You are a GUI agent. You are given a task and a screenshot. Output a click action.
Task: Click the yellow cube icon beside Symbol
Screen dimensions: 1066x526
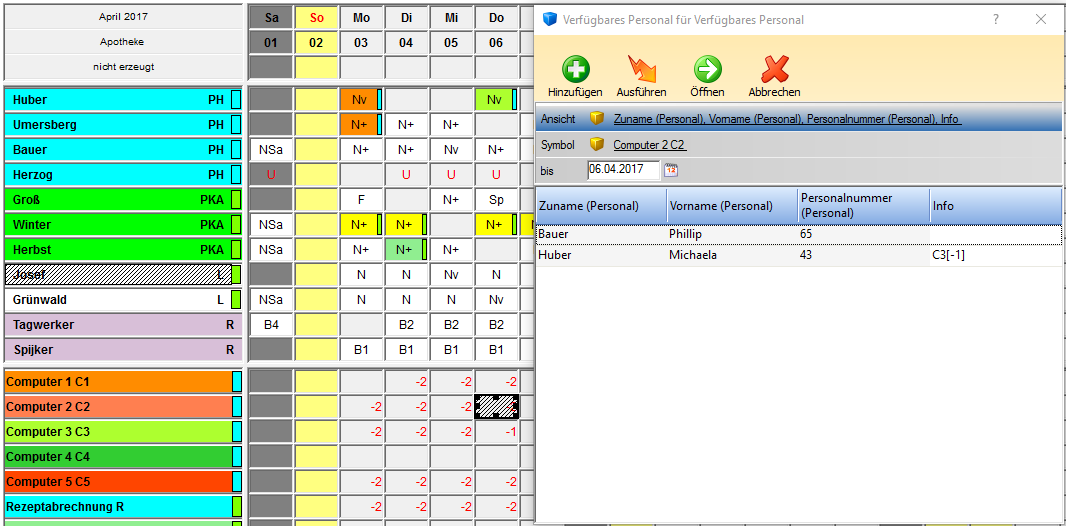click(598, 145)
